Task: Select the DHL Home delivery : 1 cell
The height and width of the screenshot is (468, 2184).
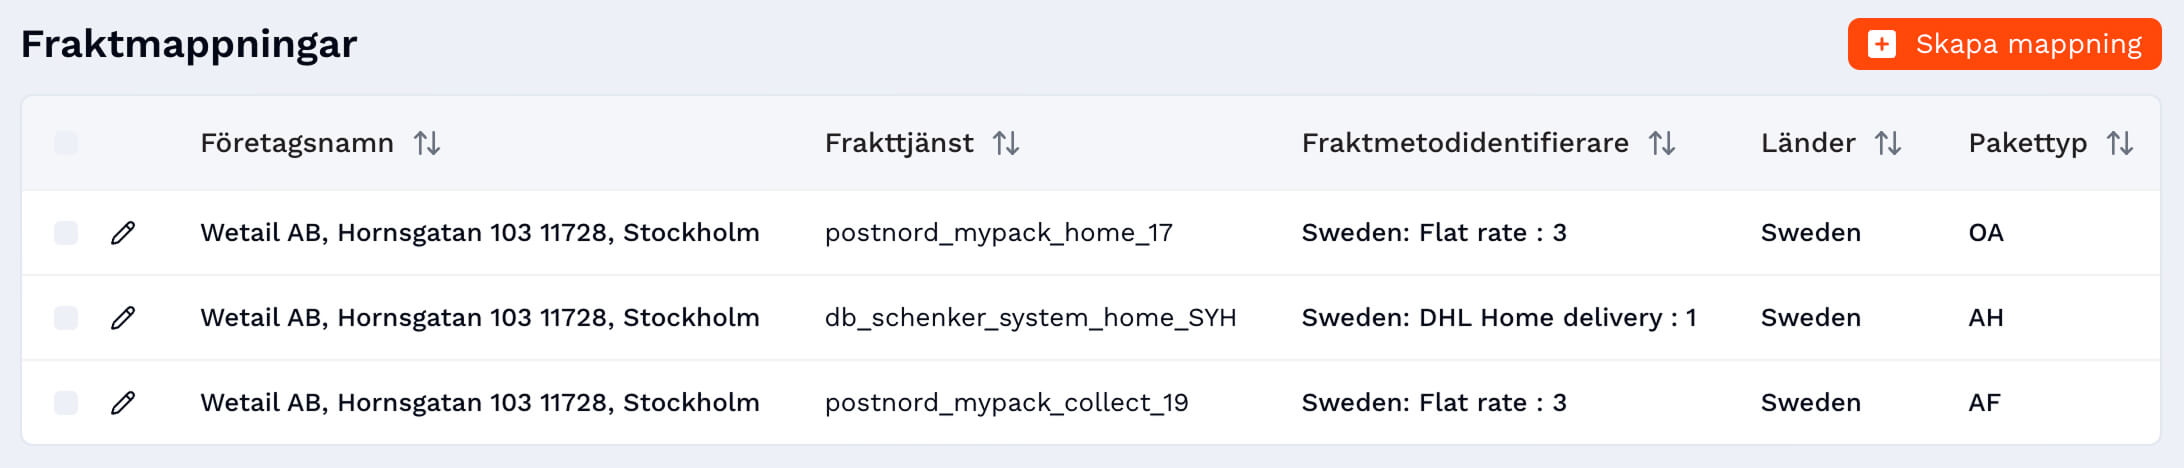Action: pyautogui.click(x=1498, y=318)
